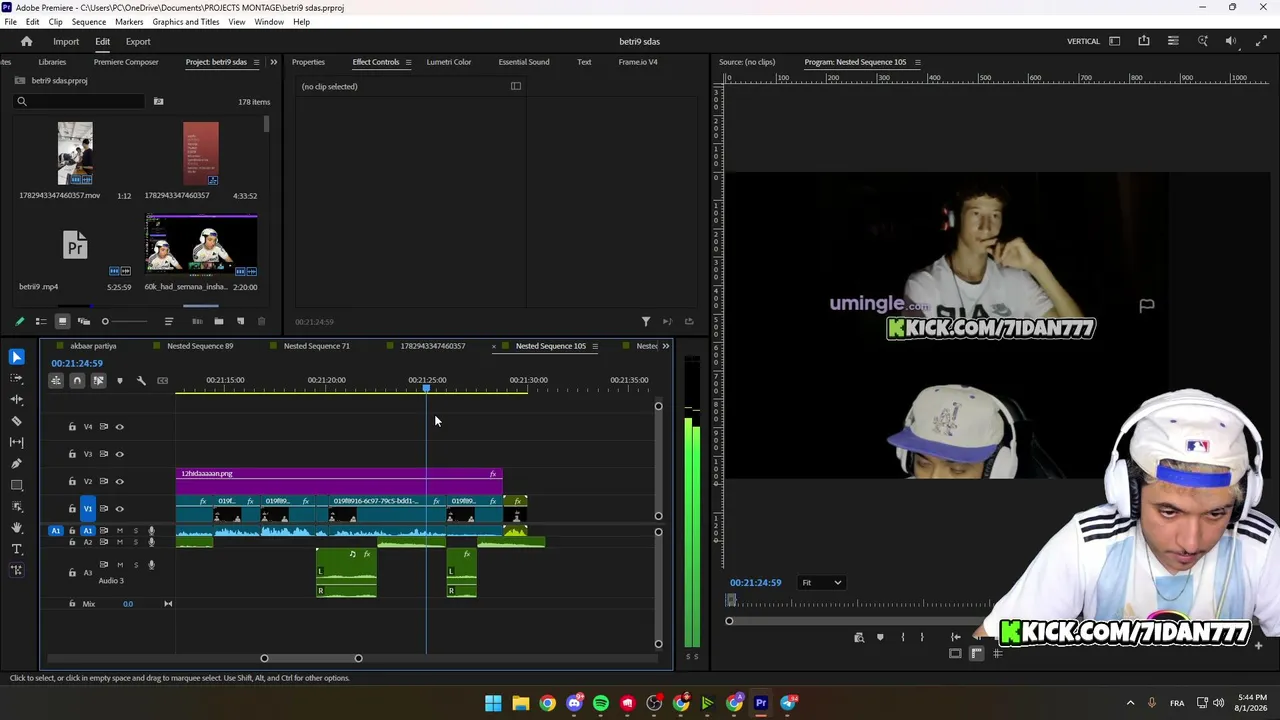This screenshot has width=1280, height=720.
Task: Switch Project panel to Freeform View
Action: [84, 321]
